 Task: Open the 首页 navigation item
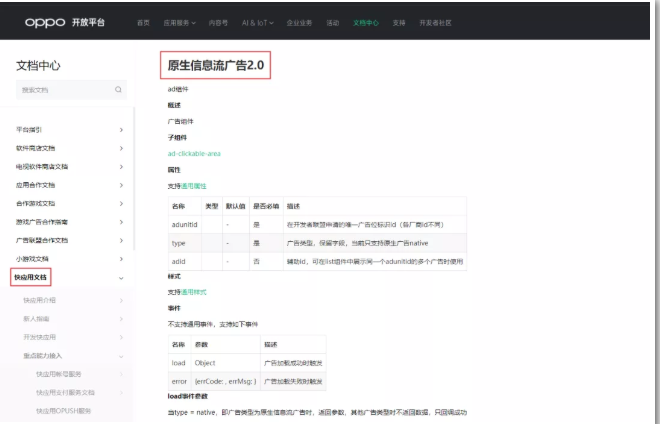[x=143, y=23]
